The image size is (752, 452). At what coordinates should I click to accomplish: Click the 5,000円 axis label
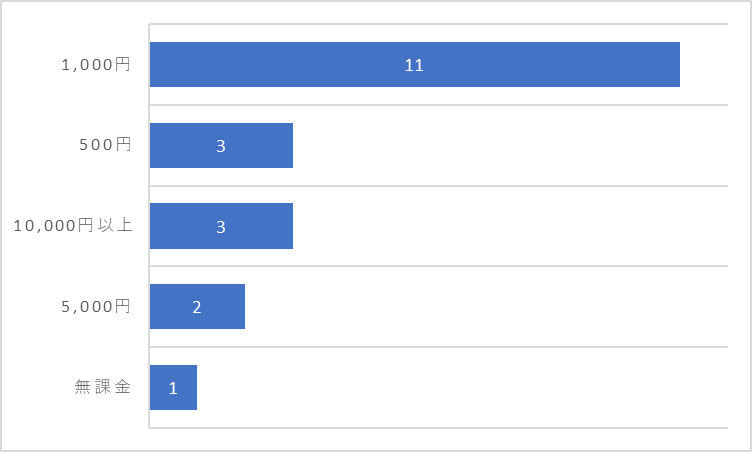coord(96,306)
